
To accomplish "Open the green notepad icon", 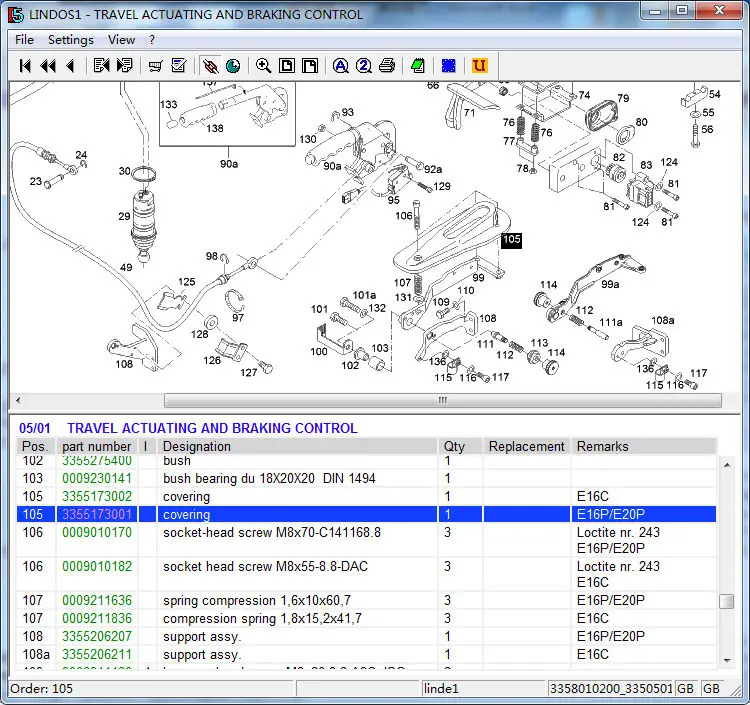I will click(418, 66).
